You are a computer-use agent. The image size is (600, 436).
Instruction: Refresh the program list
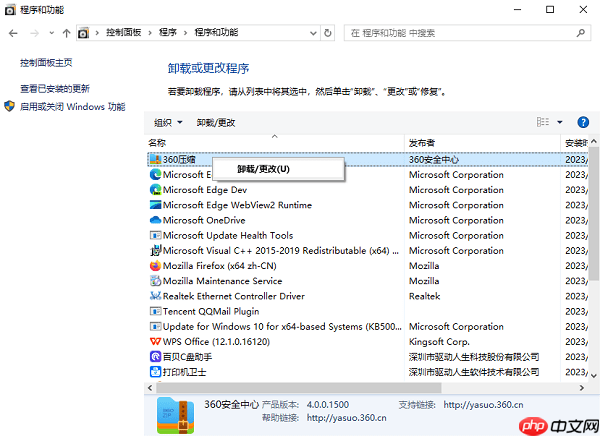pyautogui.click(x=328, y=33)
